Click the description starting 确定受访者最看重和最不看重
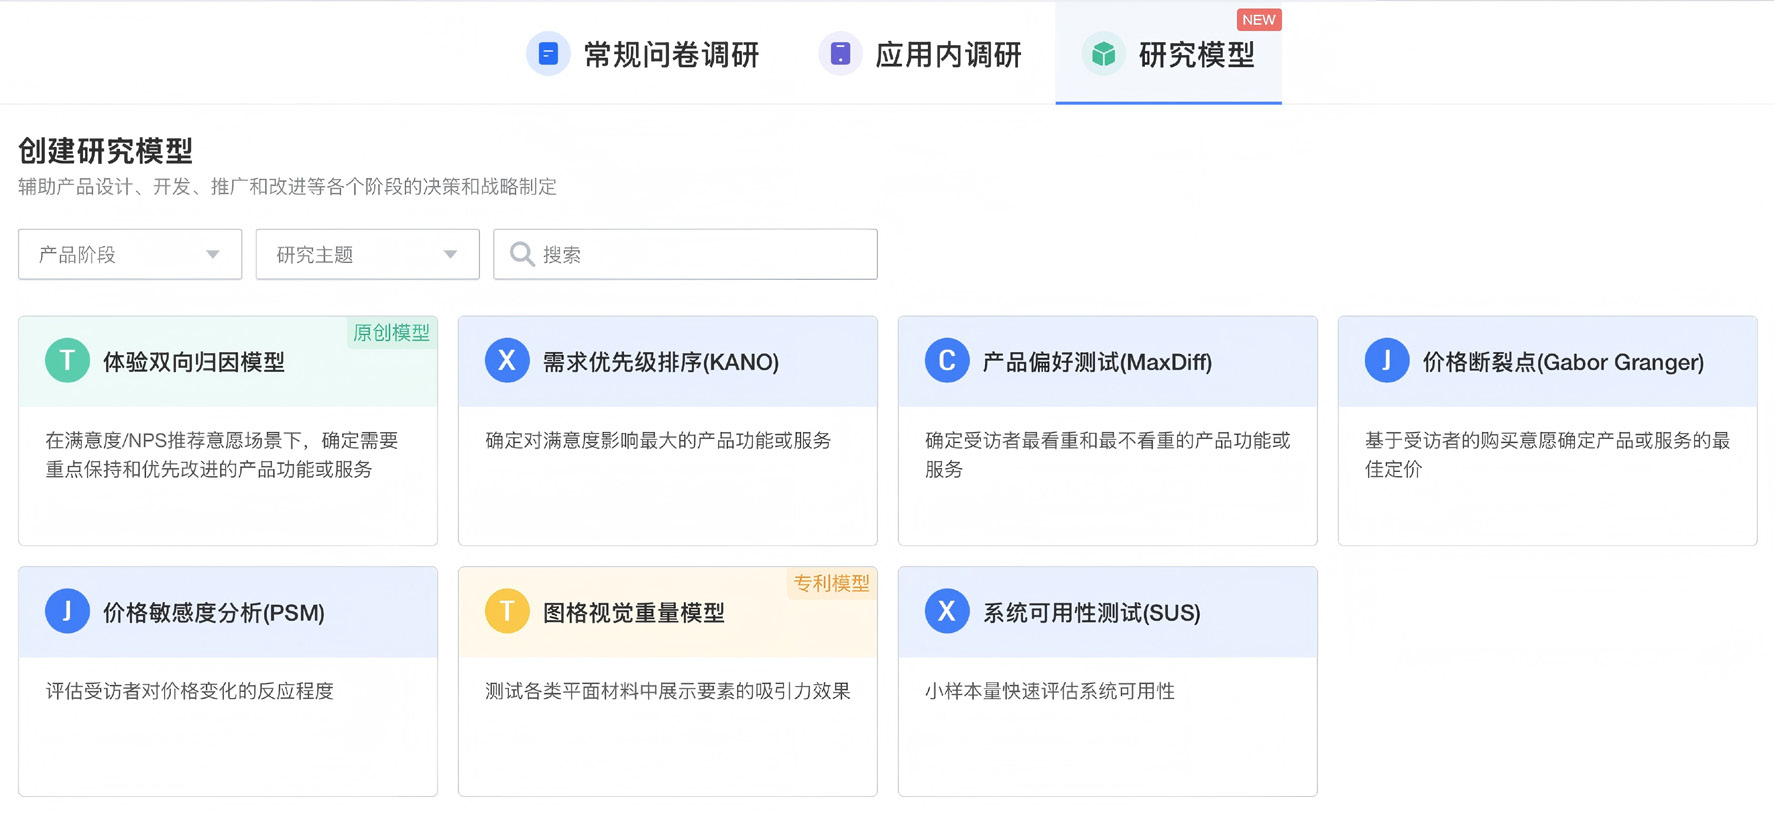 tap(1108, 455)
